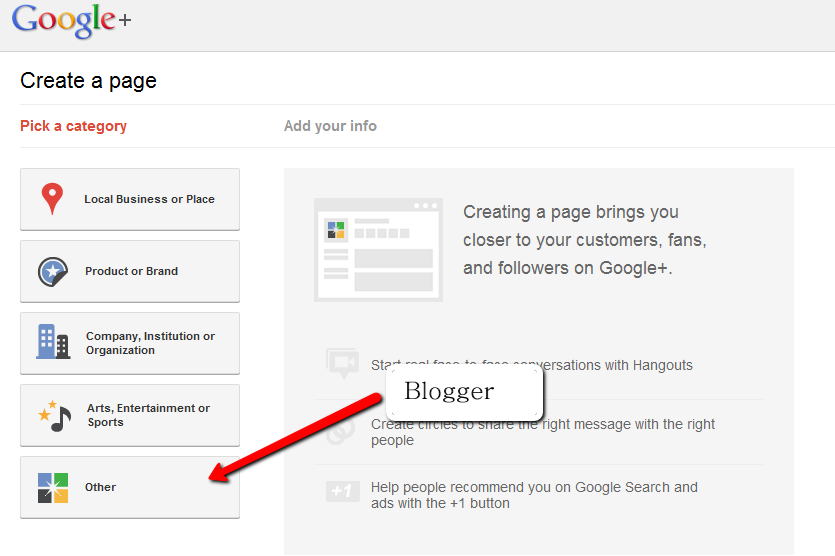Click the +1 button icon
Image resolution: width=835 pixels, height=556 pixels.
[342, 491]
